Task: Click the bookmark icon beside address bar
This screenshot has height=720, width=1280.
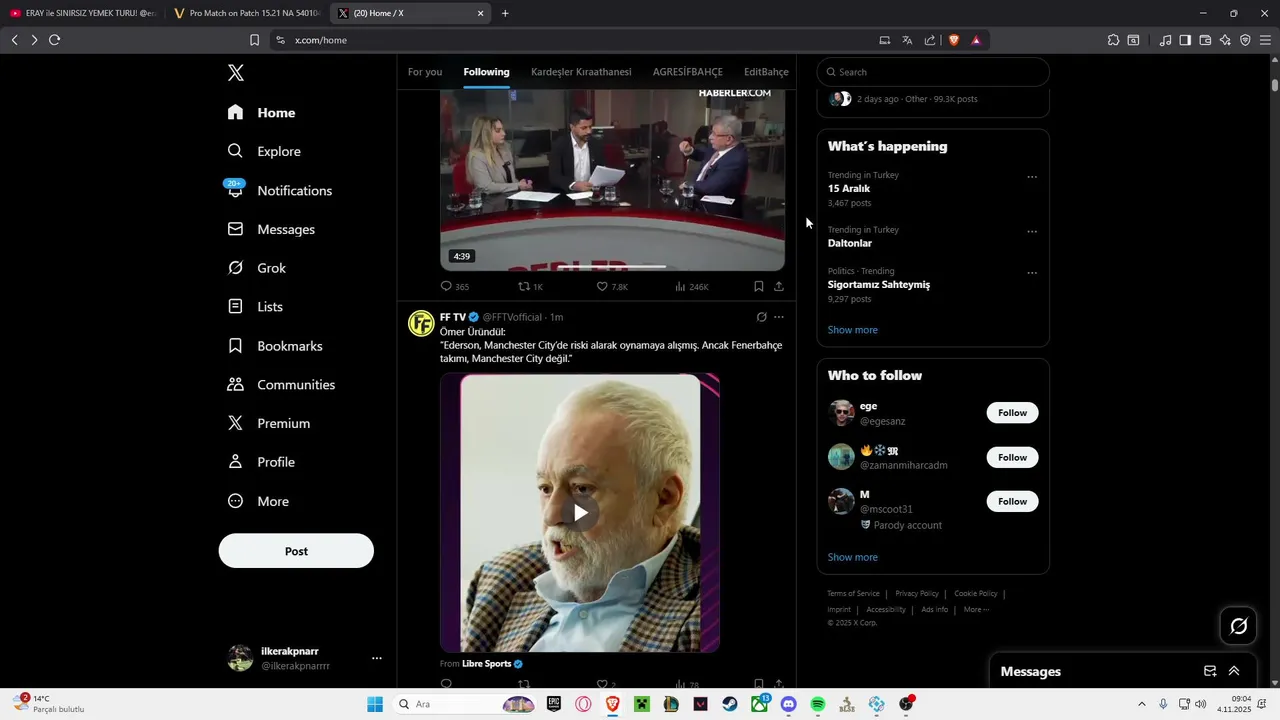Action: (x=254, y=40)
